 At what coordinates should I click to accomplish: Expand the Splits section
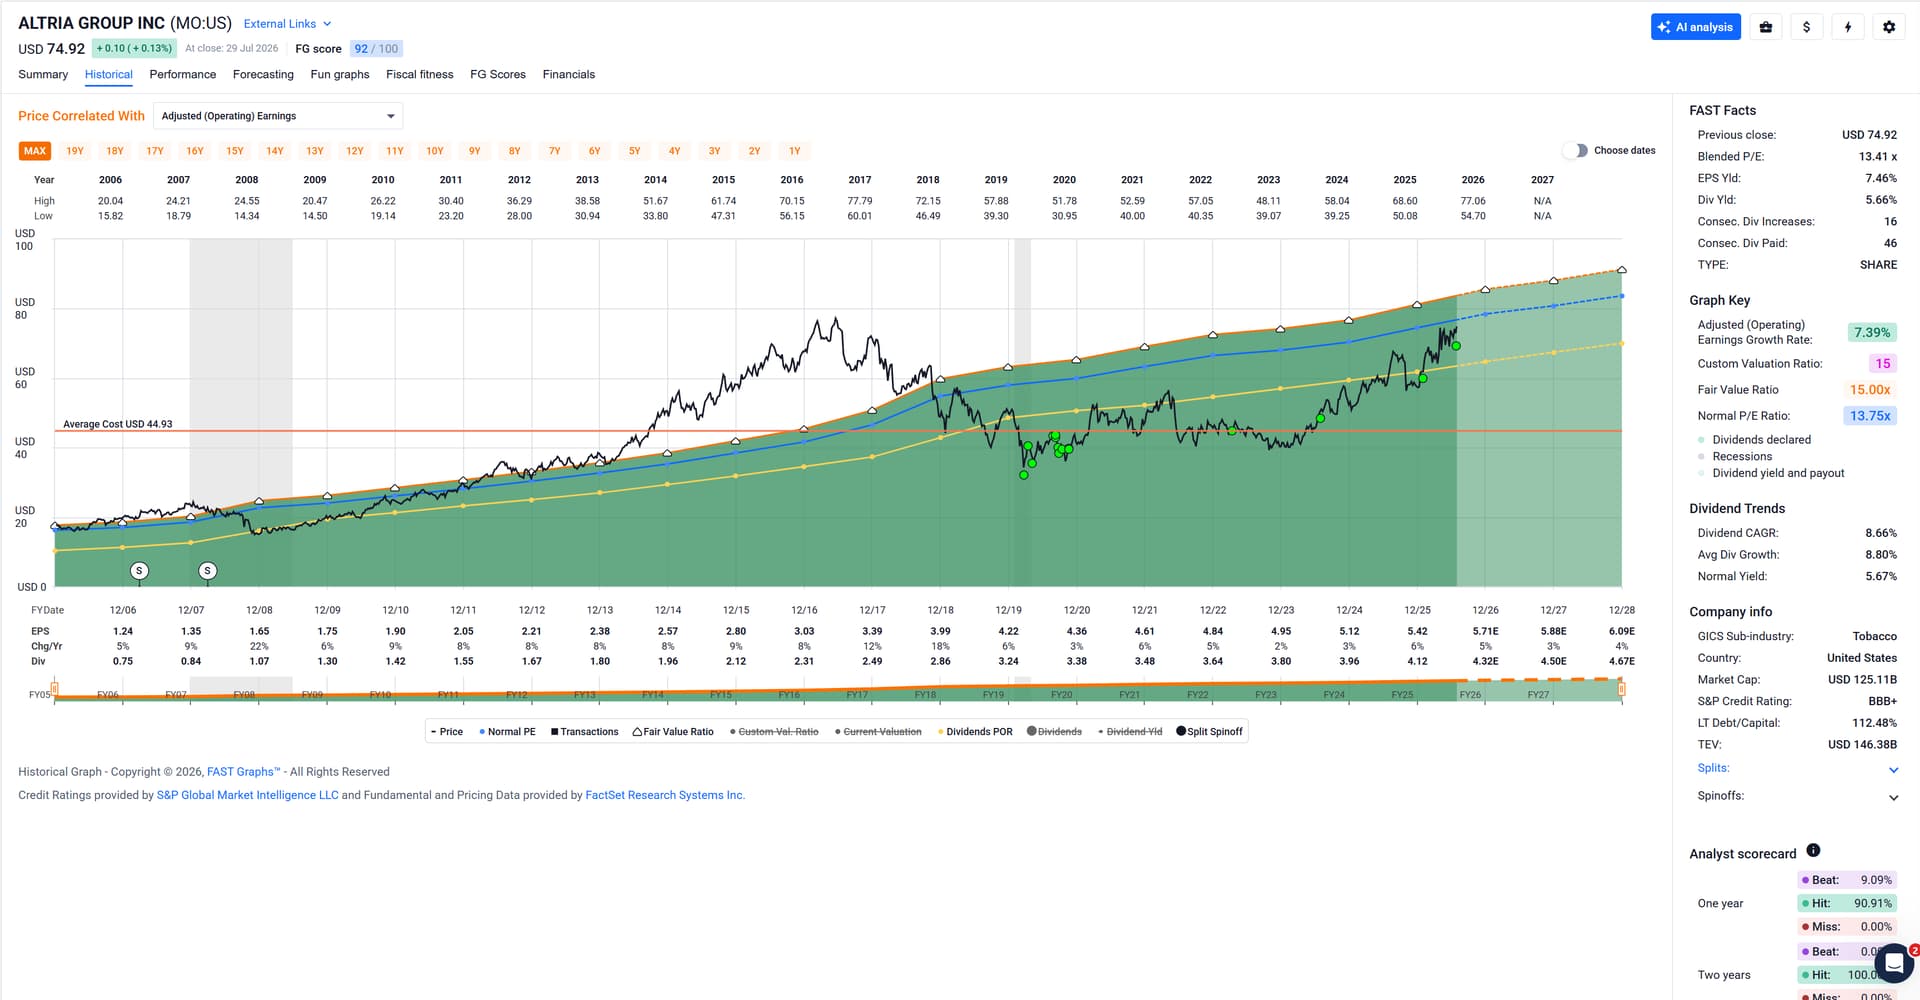(1797, 769)
